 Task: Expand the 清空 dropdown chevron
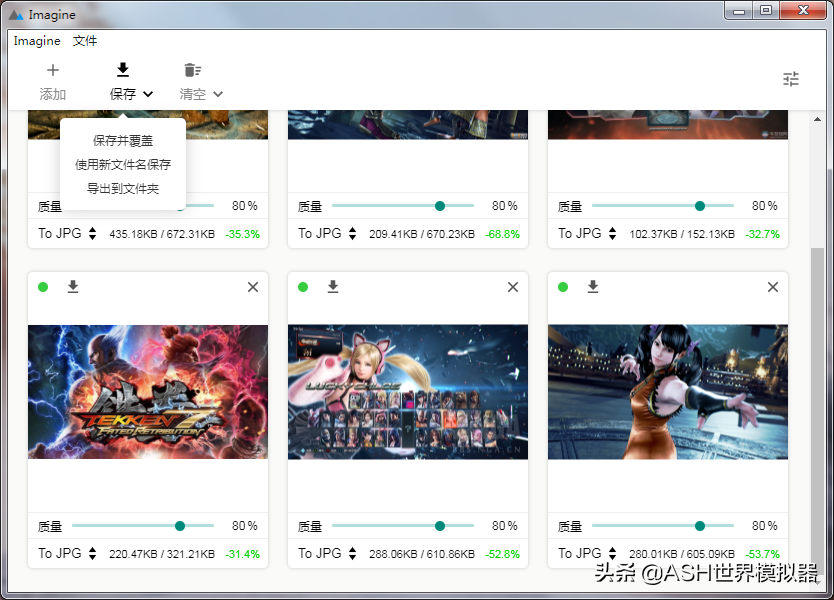coord(218,94)
